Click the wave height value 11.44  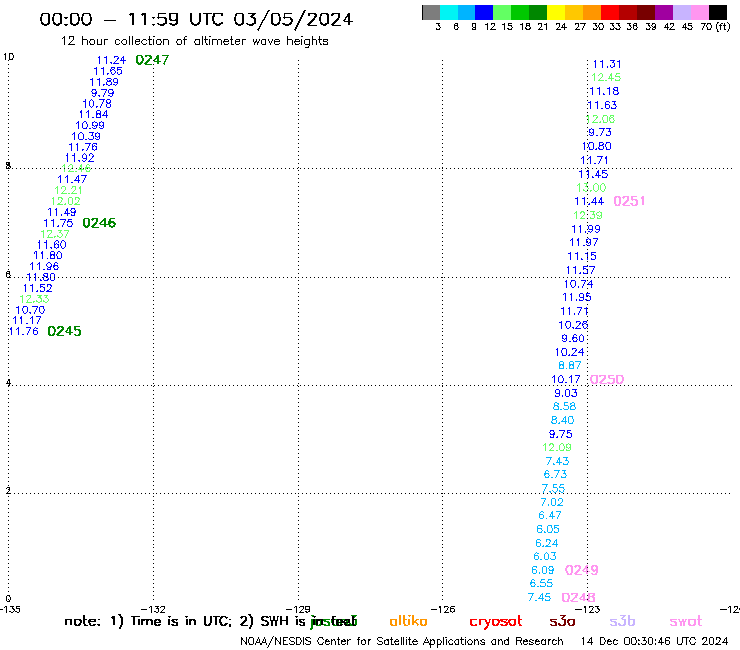[x=589, y=202]
